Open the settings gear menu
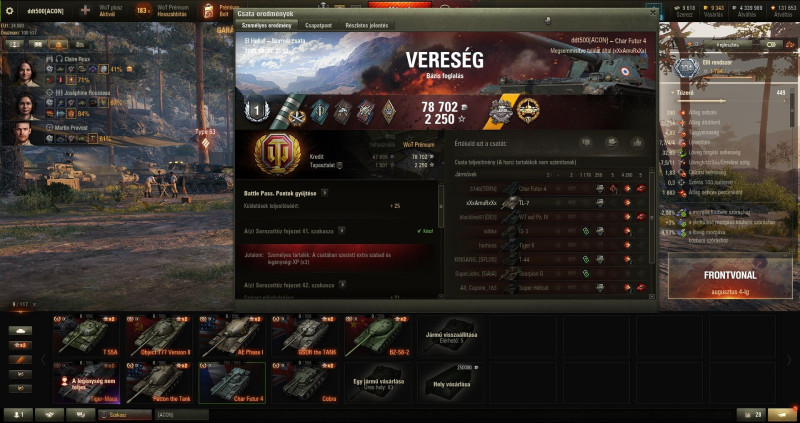The width and height of the screenshot is (800, 423). point(9,10)
